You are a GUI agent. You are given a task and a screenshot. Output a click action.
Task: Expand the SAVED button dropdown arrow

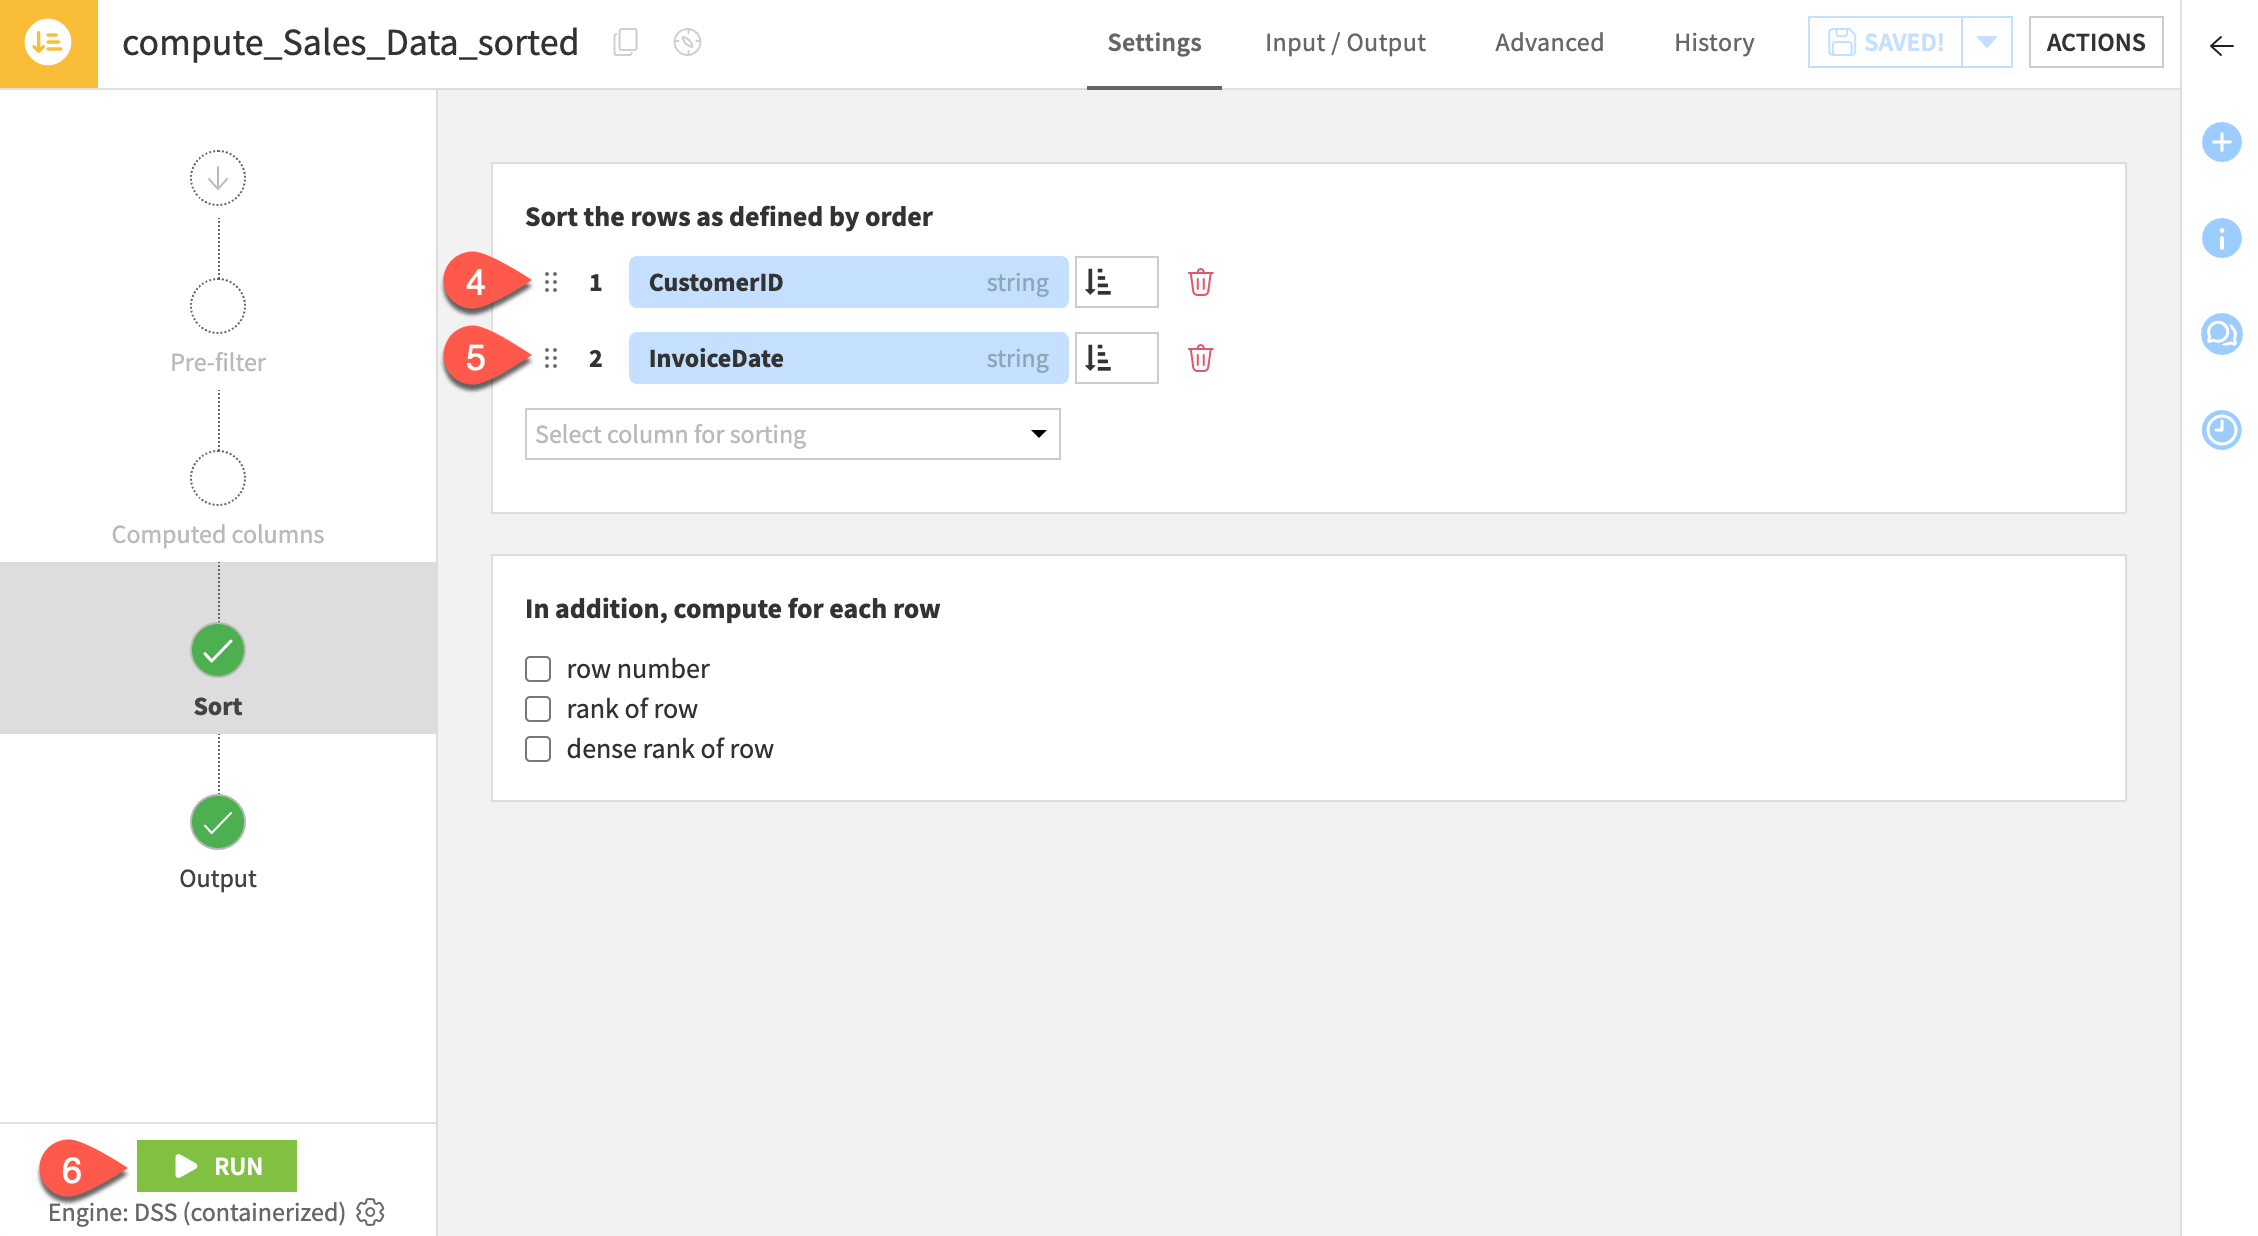coord(1987,42)
